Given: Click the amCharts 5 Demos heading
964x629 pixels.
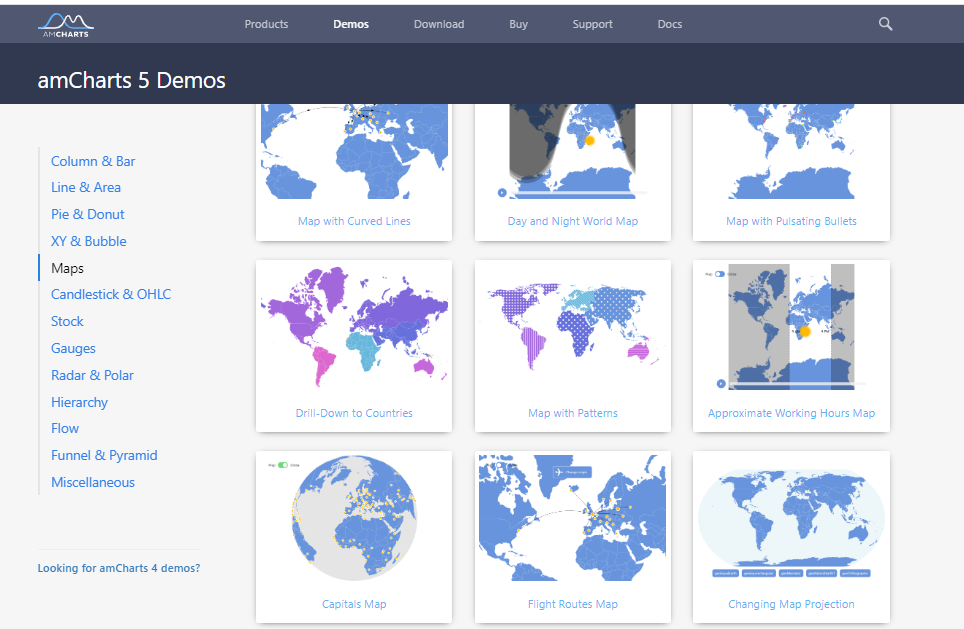Looking at the screenshot, I should pos(132,81).
